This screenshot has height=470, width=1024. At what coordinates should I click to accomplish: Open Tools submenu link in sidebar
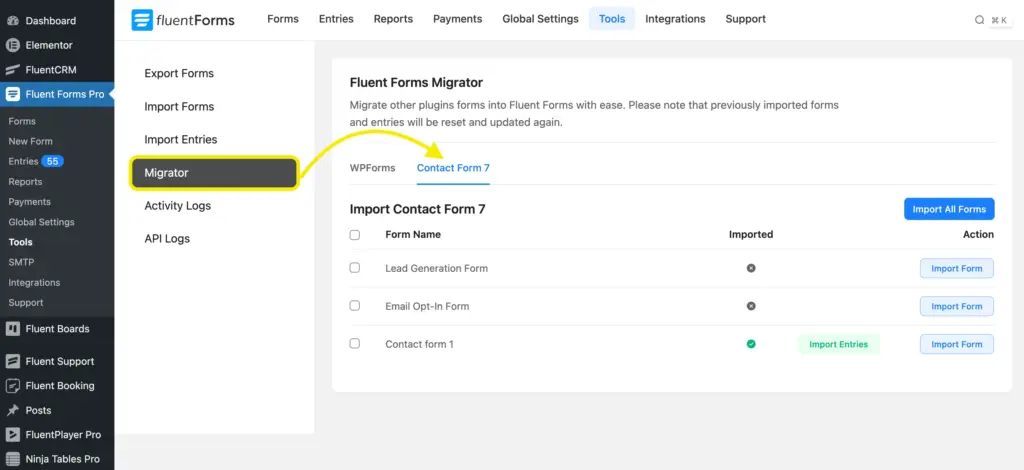[x=20, y=242]
